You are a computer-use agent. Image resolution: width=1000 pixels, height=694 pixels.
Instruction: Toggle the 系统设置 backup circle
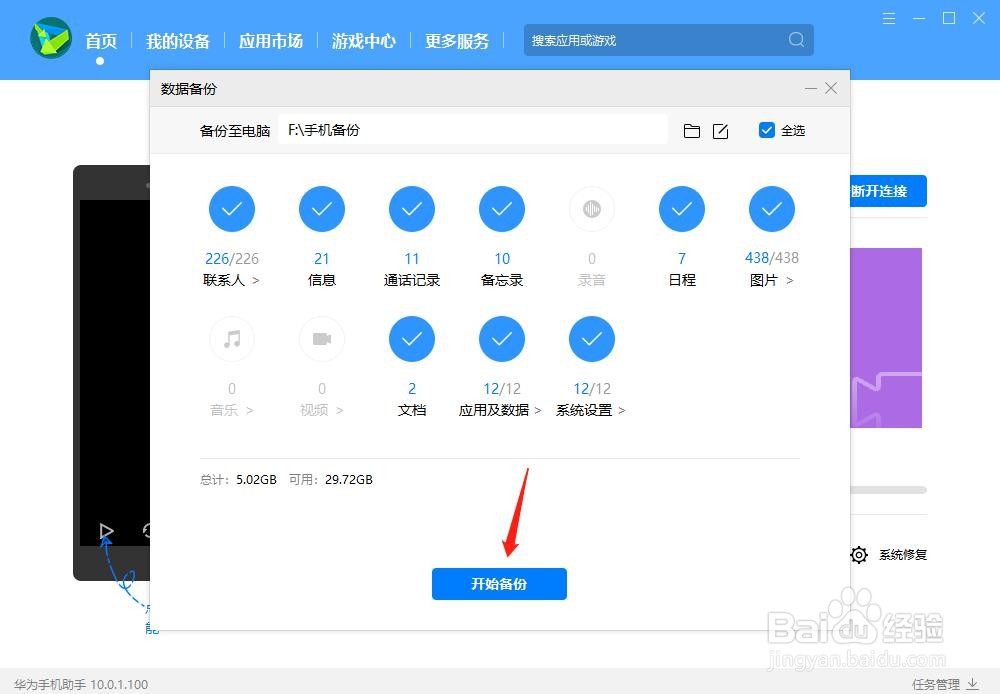(592, 339)
